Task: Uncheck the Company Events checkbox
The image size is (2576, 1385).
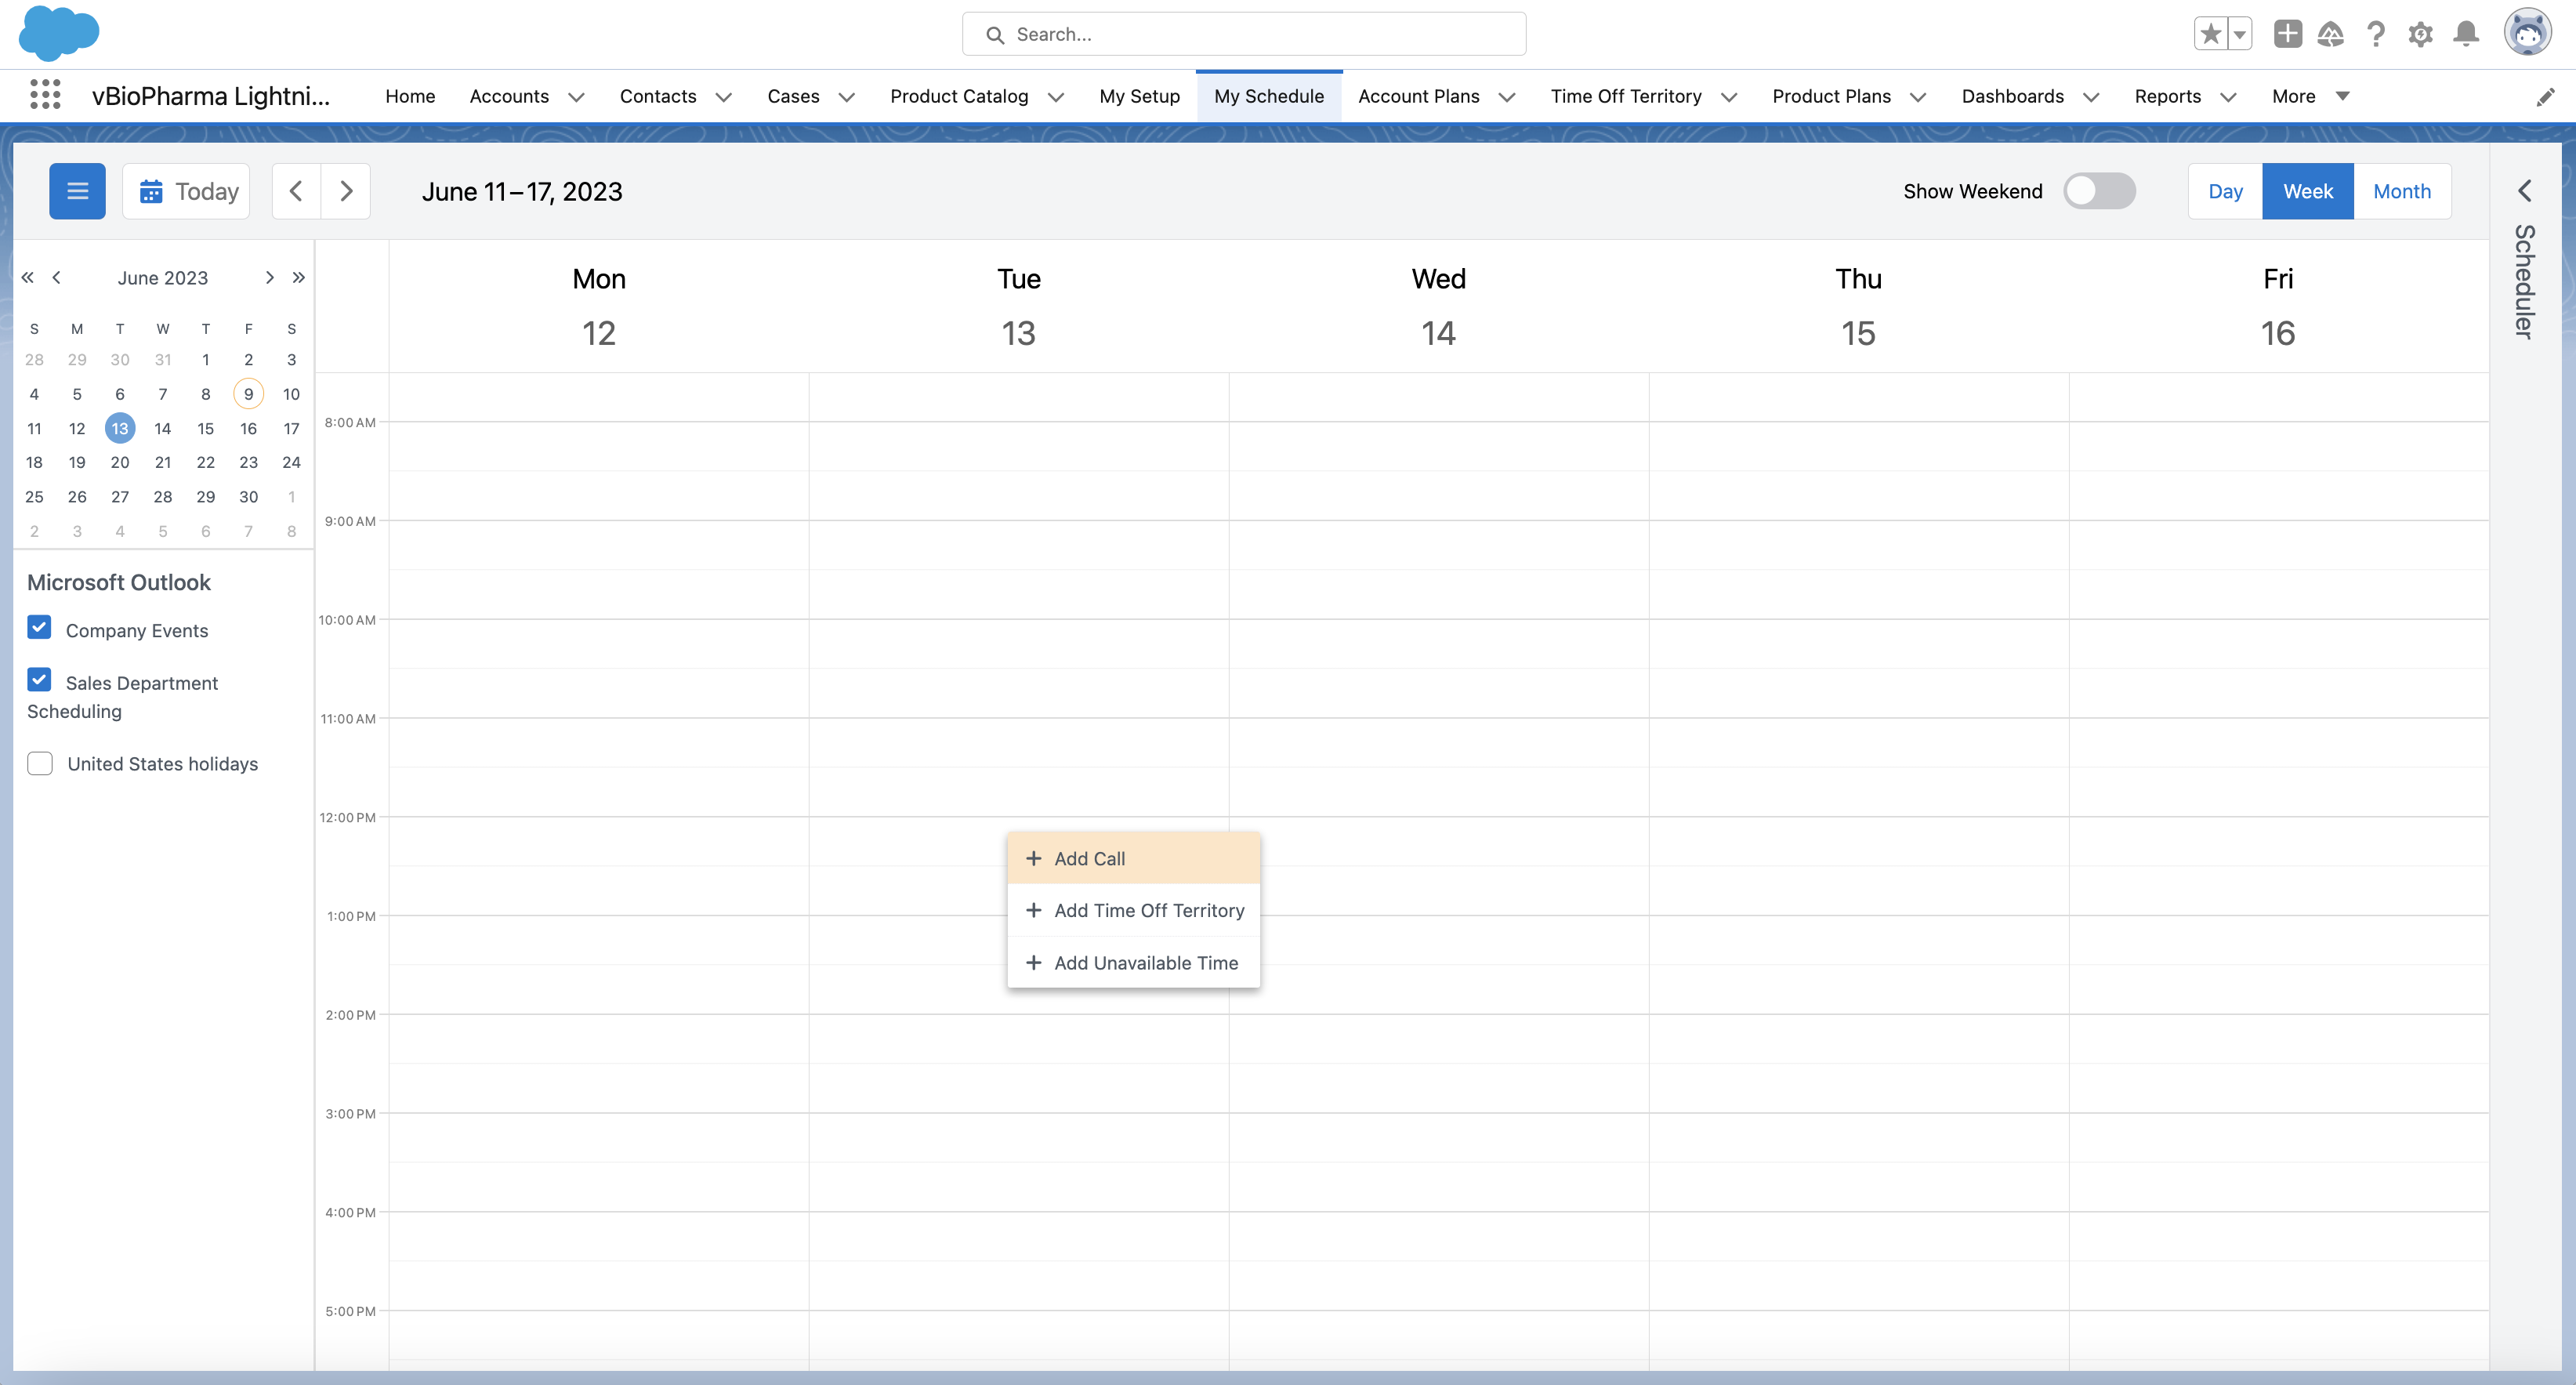Action: 39,628
